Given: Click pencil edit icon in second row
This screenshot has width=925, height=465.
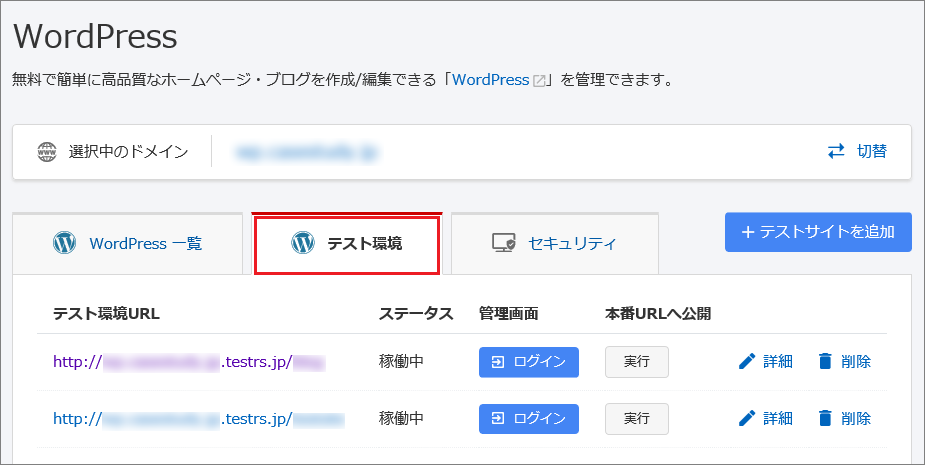Looking at the screenshot, I should click(x=747, y=418).
